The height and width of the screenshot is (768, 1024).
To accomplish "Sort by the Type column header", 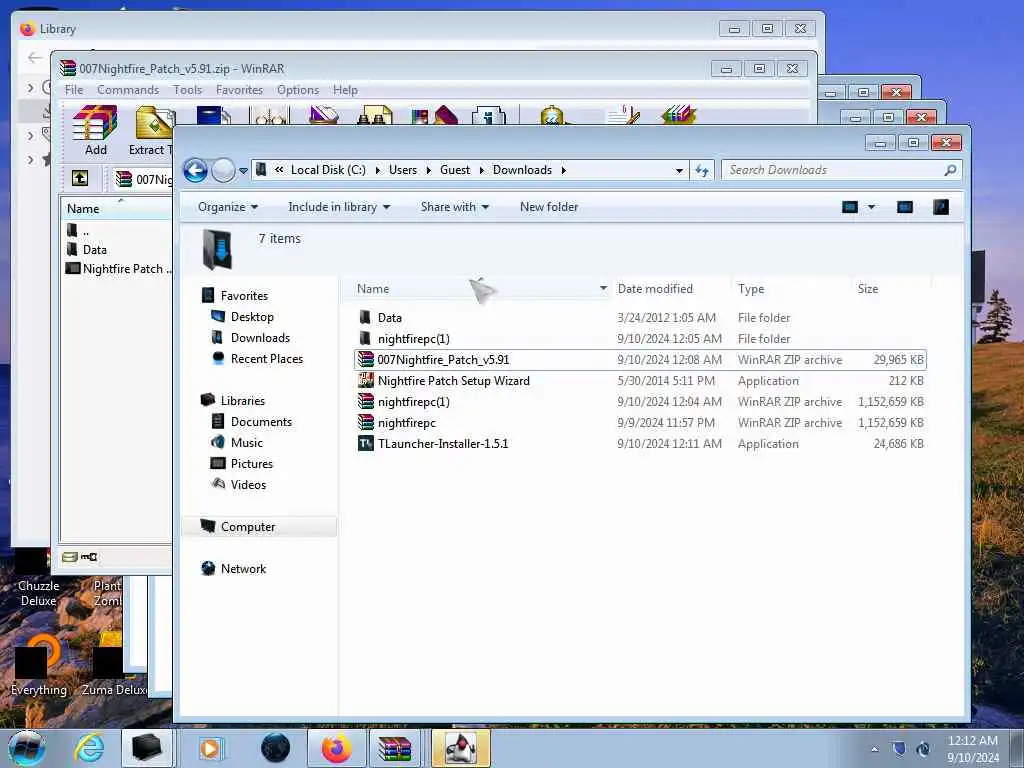I will point(751,289).
